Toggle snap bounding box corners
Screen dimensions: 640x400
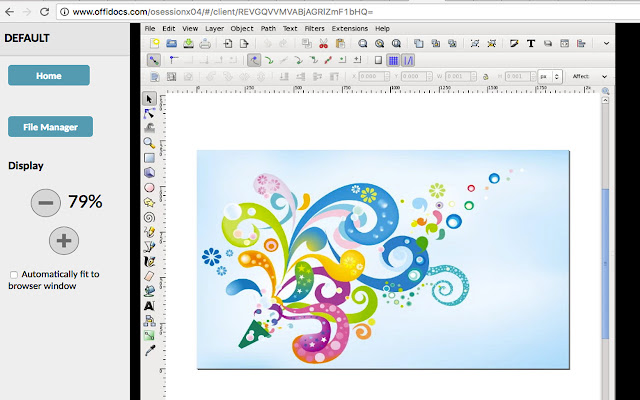[174, 60]
